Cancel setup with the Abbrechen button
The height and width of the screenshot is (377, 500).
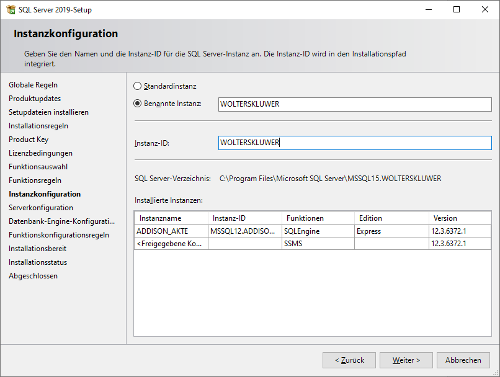click(463, 360)
